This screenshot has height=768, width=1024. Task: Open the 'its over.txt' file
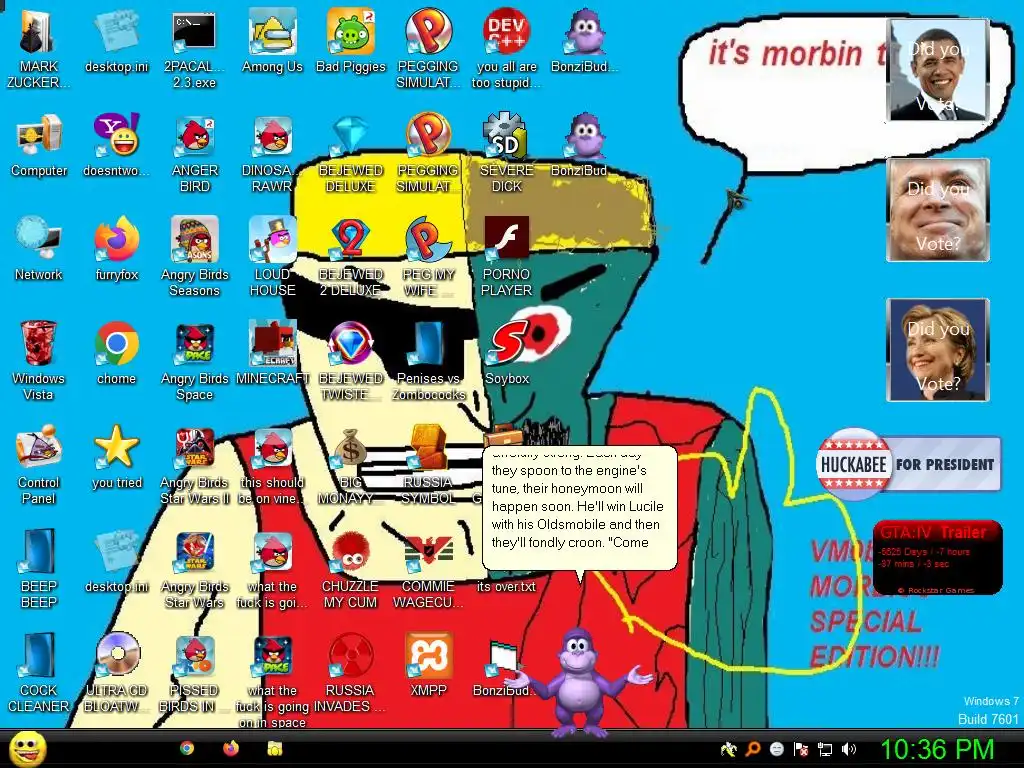tap(506, 586)
